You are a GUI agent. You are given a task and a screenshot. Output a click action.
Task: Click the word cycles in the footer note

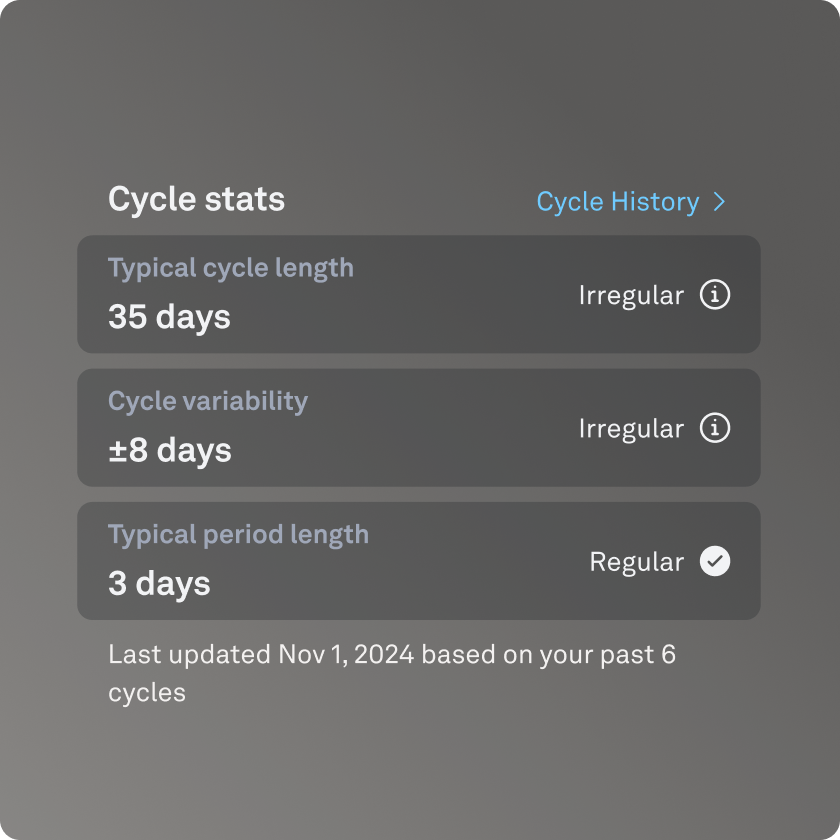[x=147, y=693]
